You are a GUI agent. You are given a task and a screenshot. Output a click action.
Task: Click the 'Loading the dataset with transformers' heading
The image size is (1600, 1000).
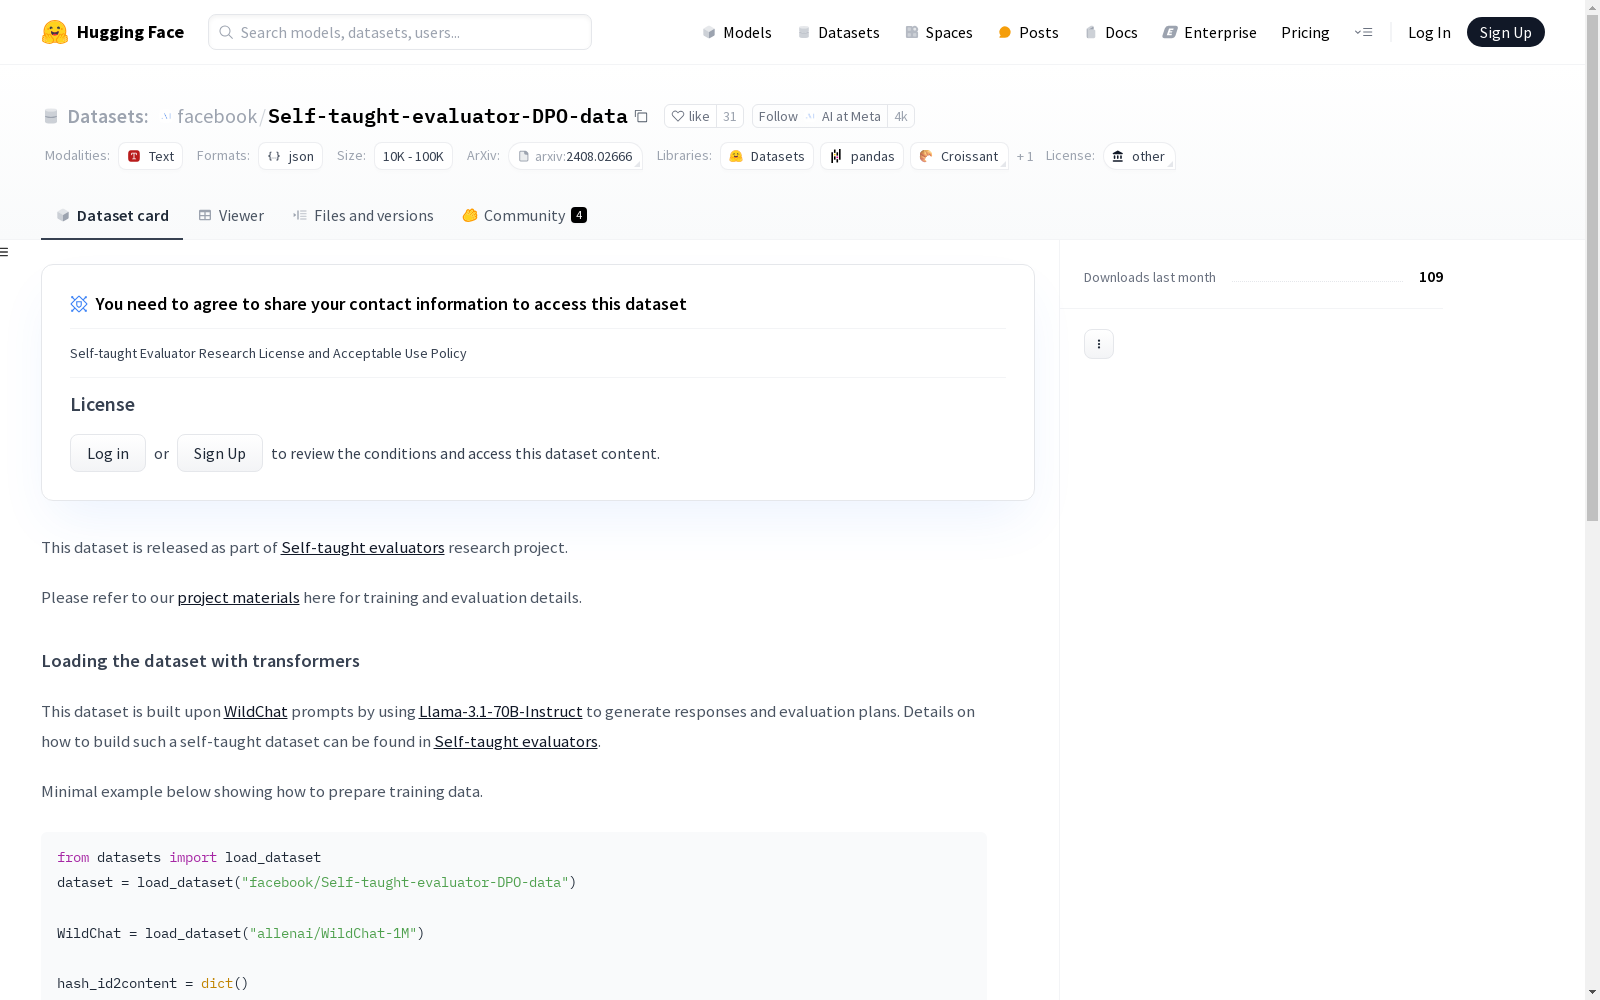tap(200, 661)
